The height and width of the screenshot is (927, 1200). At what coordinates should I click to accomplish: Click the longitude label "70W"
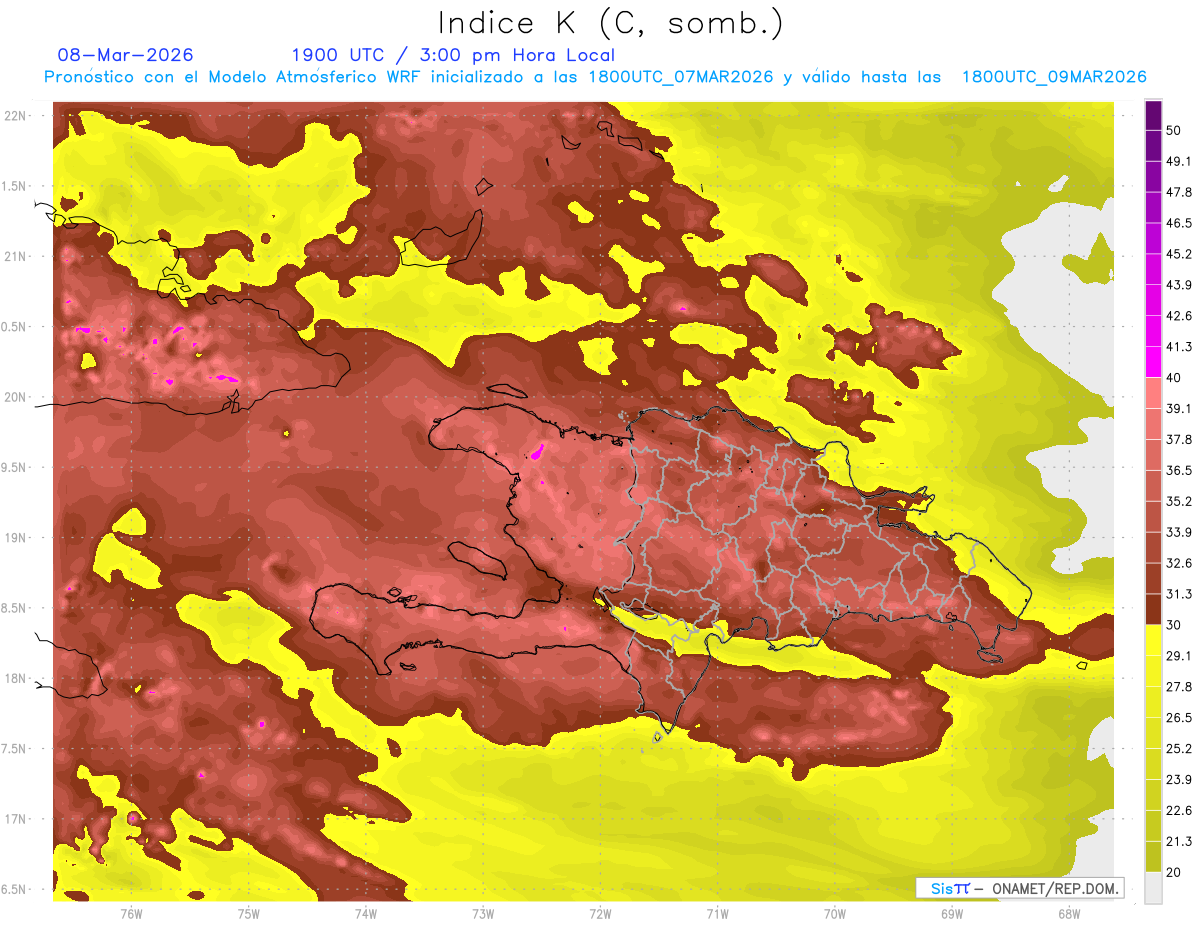(x=835, y=914)
